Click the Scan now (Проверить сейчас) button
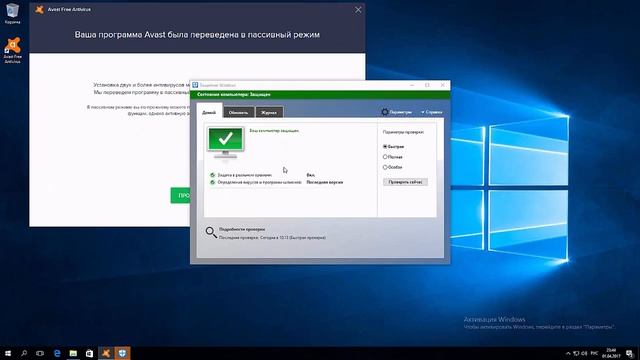 coord(405,182)
